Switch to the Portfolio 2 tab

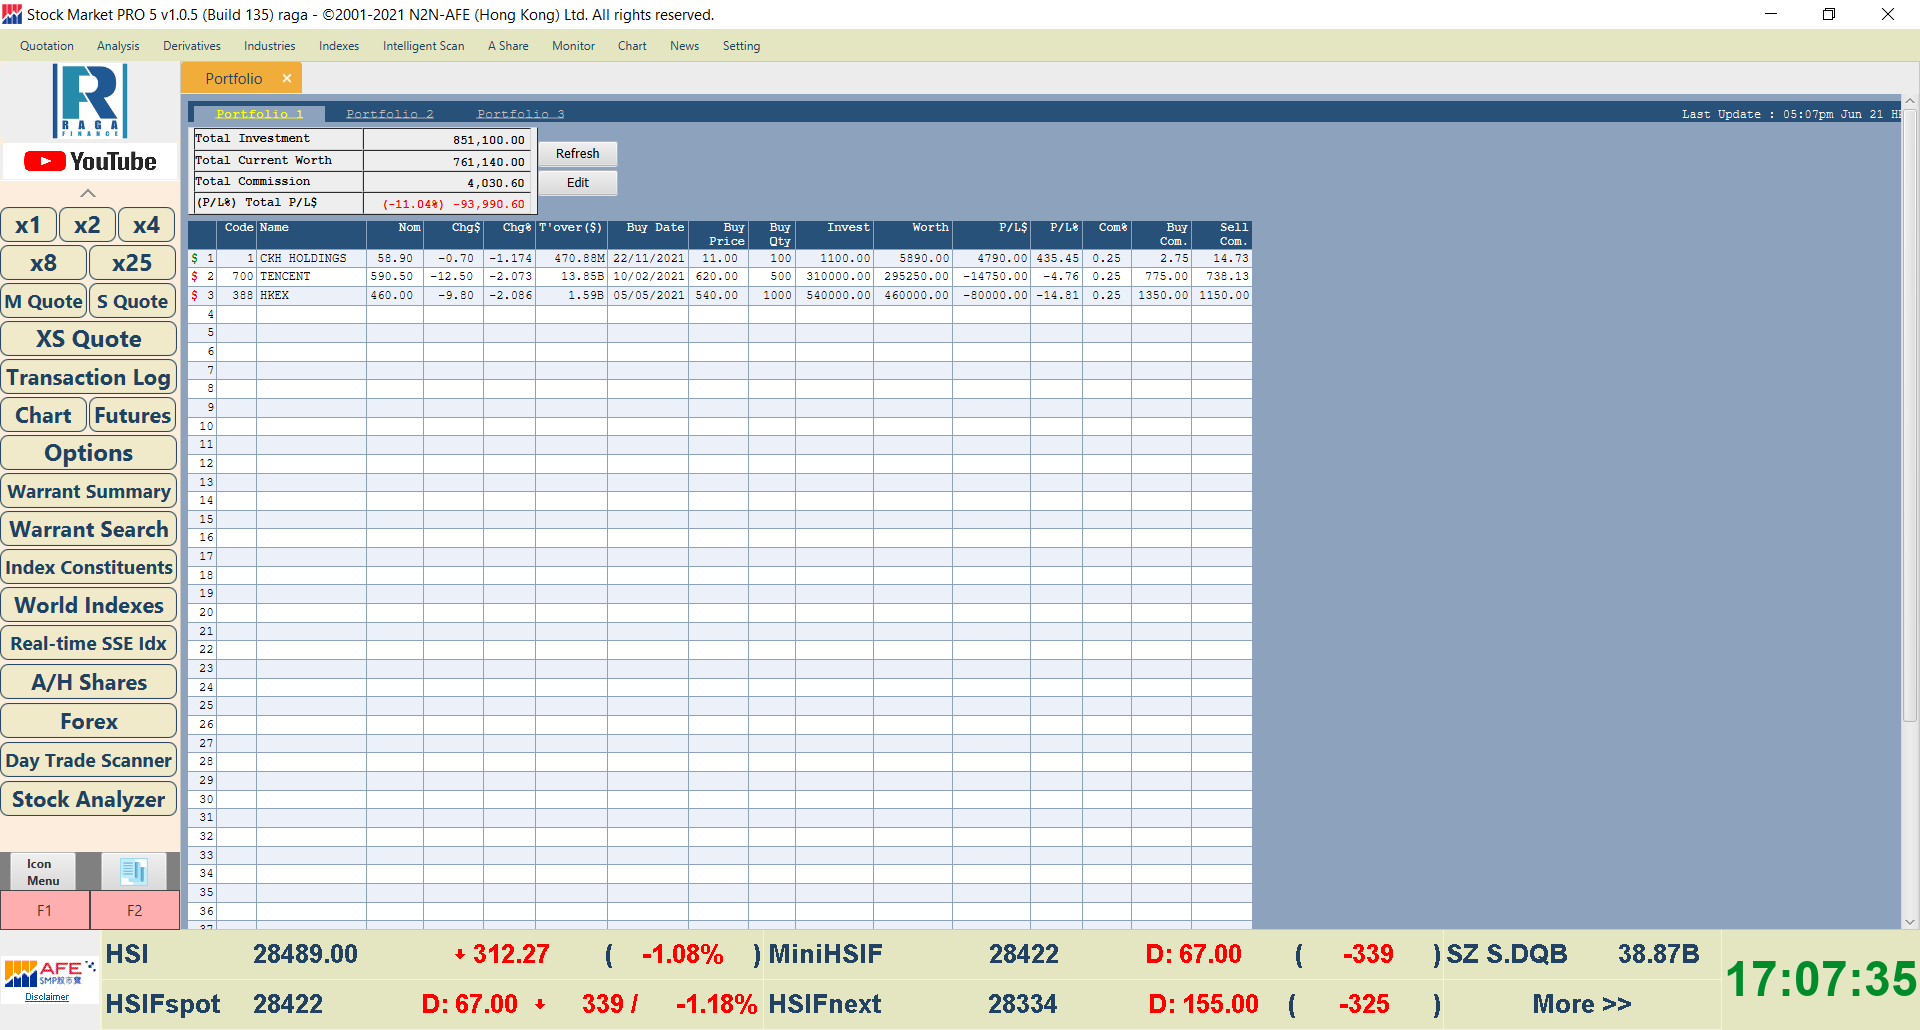[390, 114]
